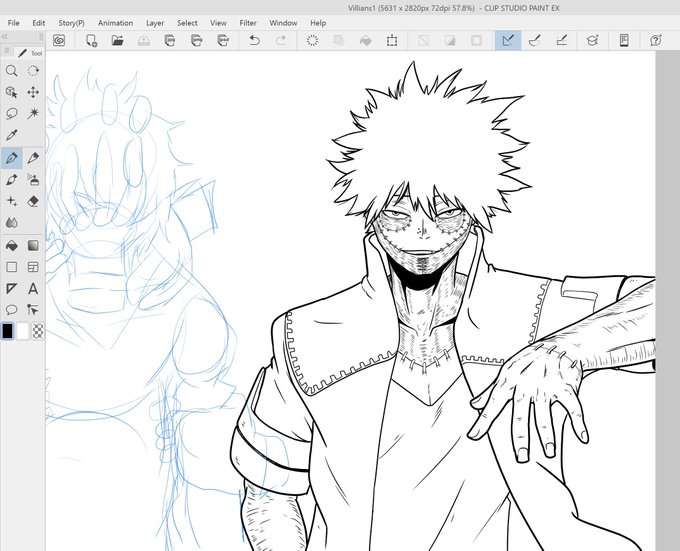Image resolution: width=680 pixels, height=551 pixels.
Task: Click the Clear dotted circle icon in command bar
Action: pos(312,41)
